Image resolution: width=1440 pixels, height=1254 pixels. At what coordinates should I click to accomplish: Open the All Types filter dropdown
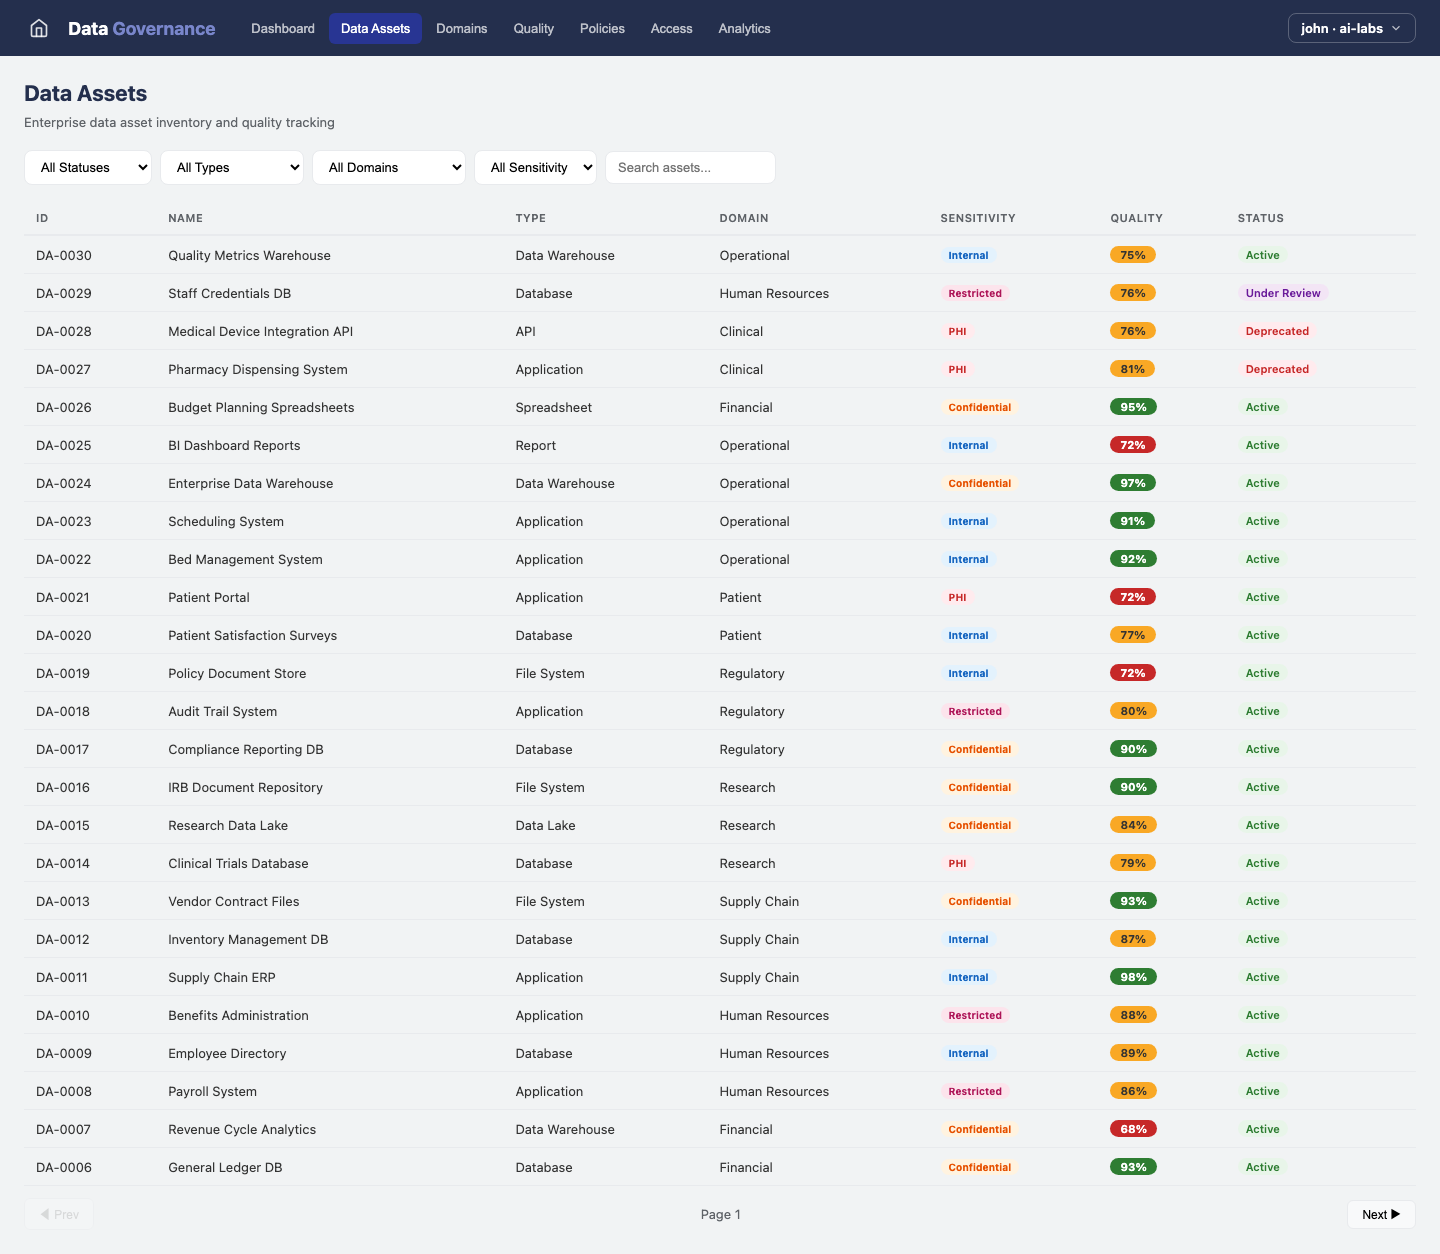(232, 167)
